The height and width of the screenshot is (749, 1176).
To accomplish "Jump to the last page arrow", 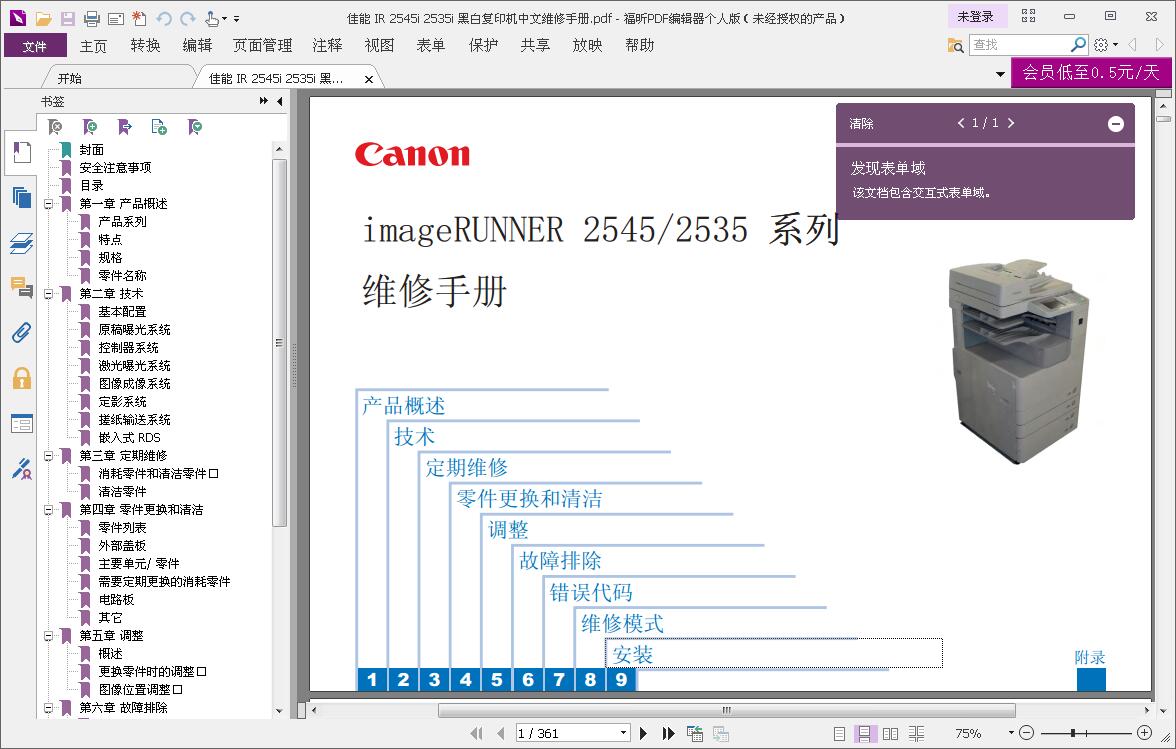I will 668,733.
